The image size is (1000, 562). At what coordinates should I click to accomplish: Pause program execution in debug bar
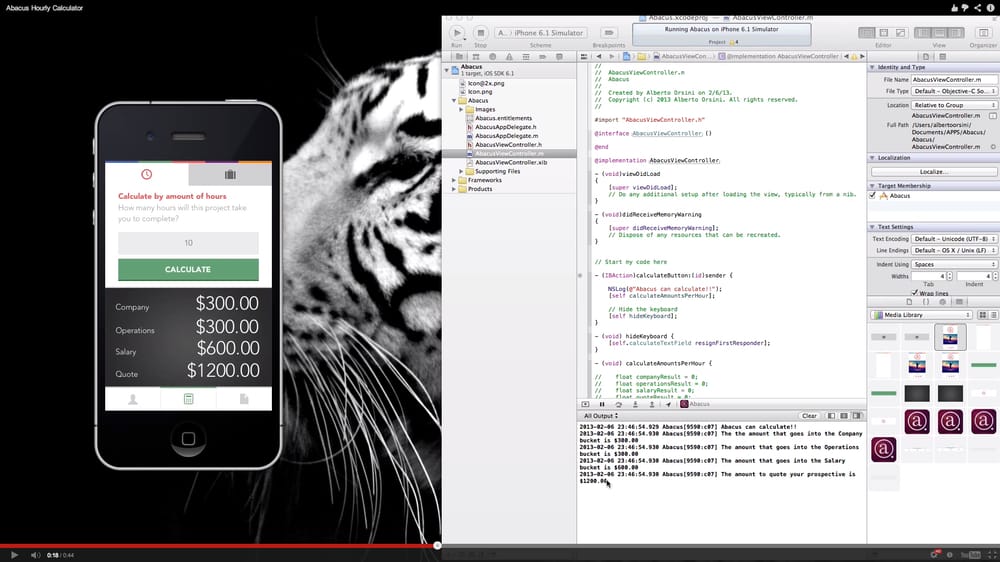pyautogui.click(x=602, y=404)
